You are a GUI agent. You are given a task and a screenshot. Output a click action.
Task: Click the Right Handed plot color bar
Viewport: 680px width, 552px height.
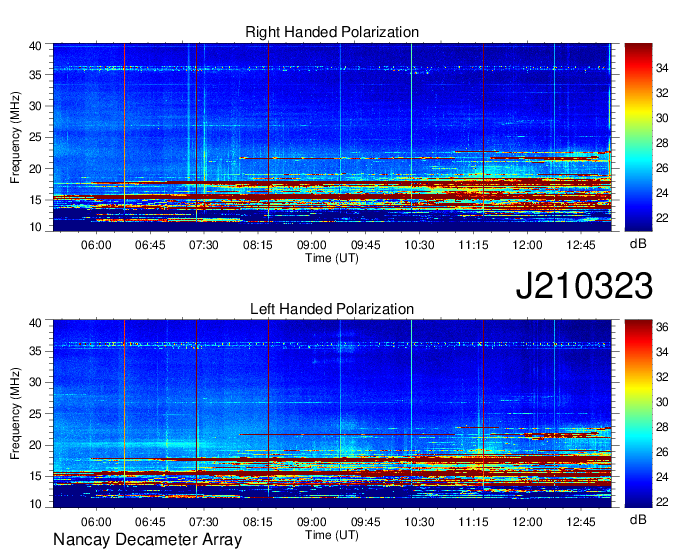(638, 137)
